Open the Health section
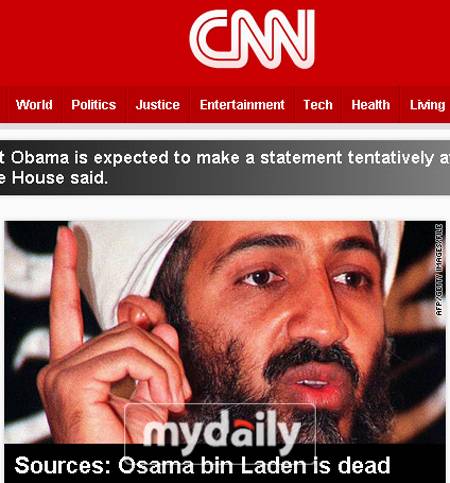Image resolution: width=450 pixels, height=483 pixels. pyautogui.click(x=370, y=105)
